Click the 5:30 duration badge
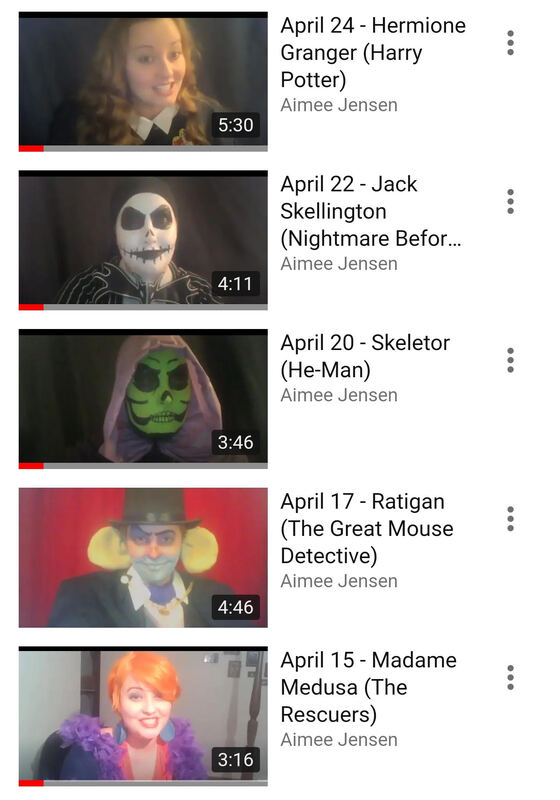 click(x=236, y=125)
